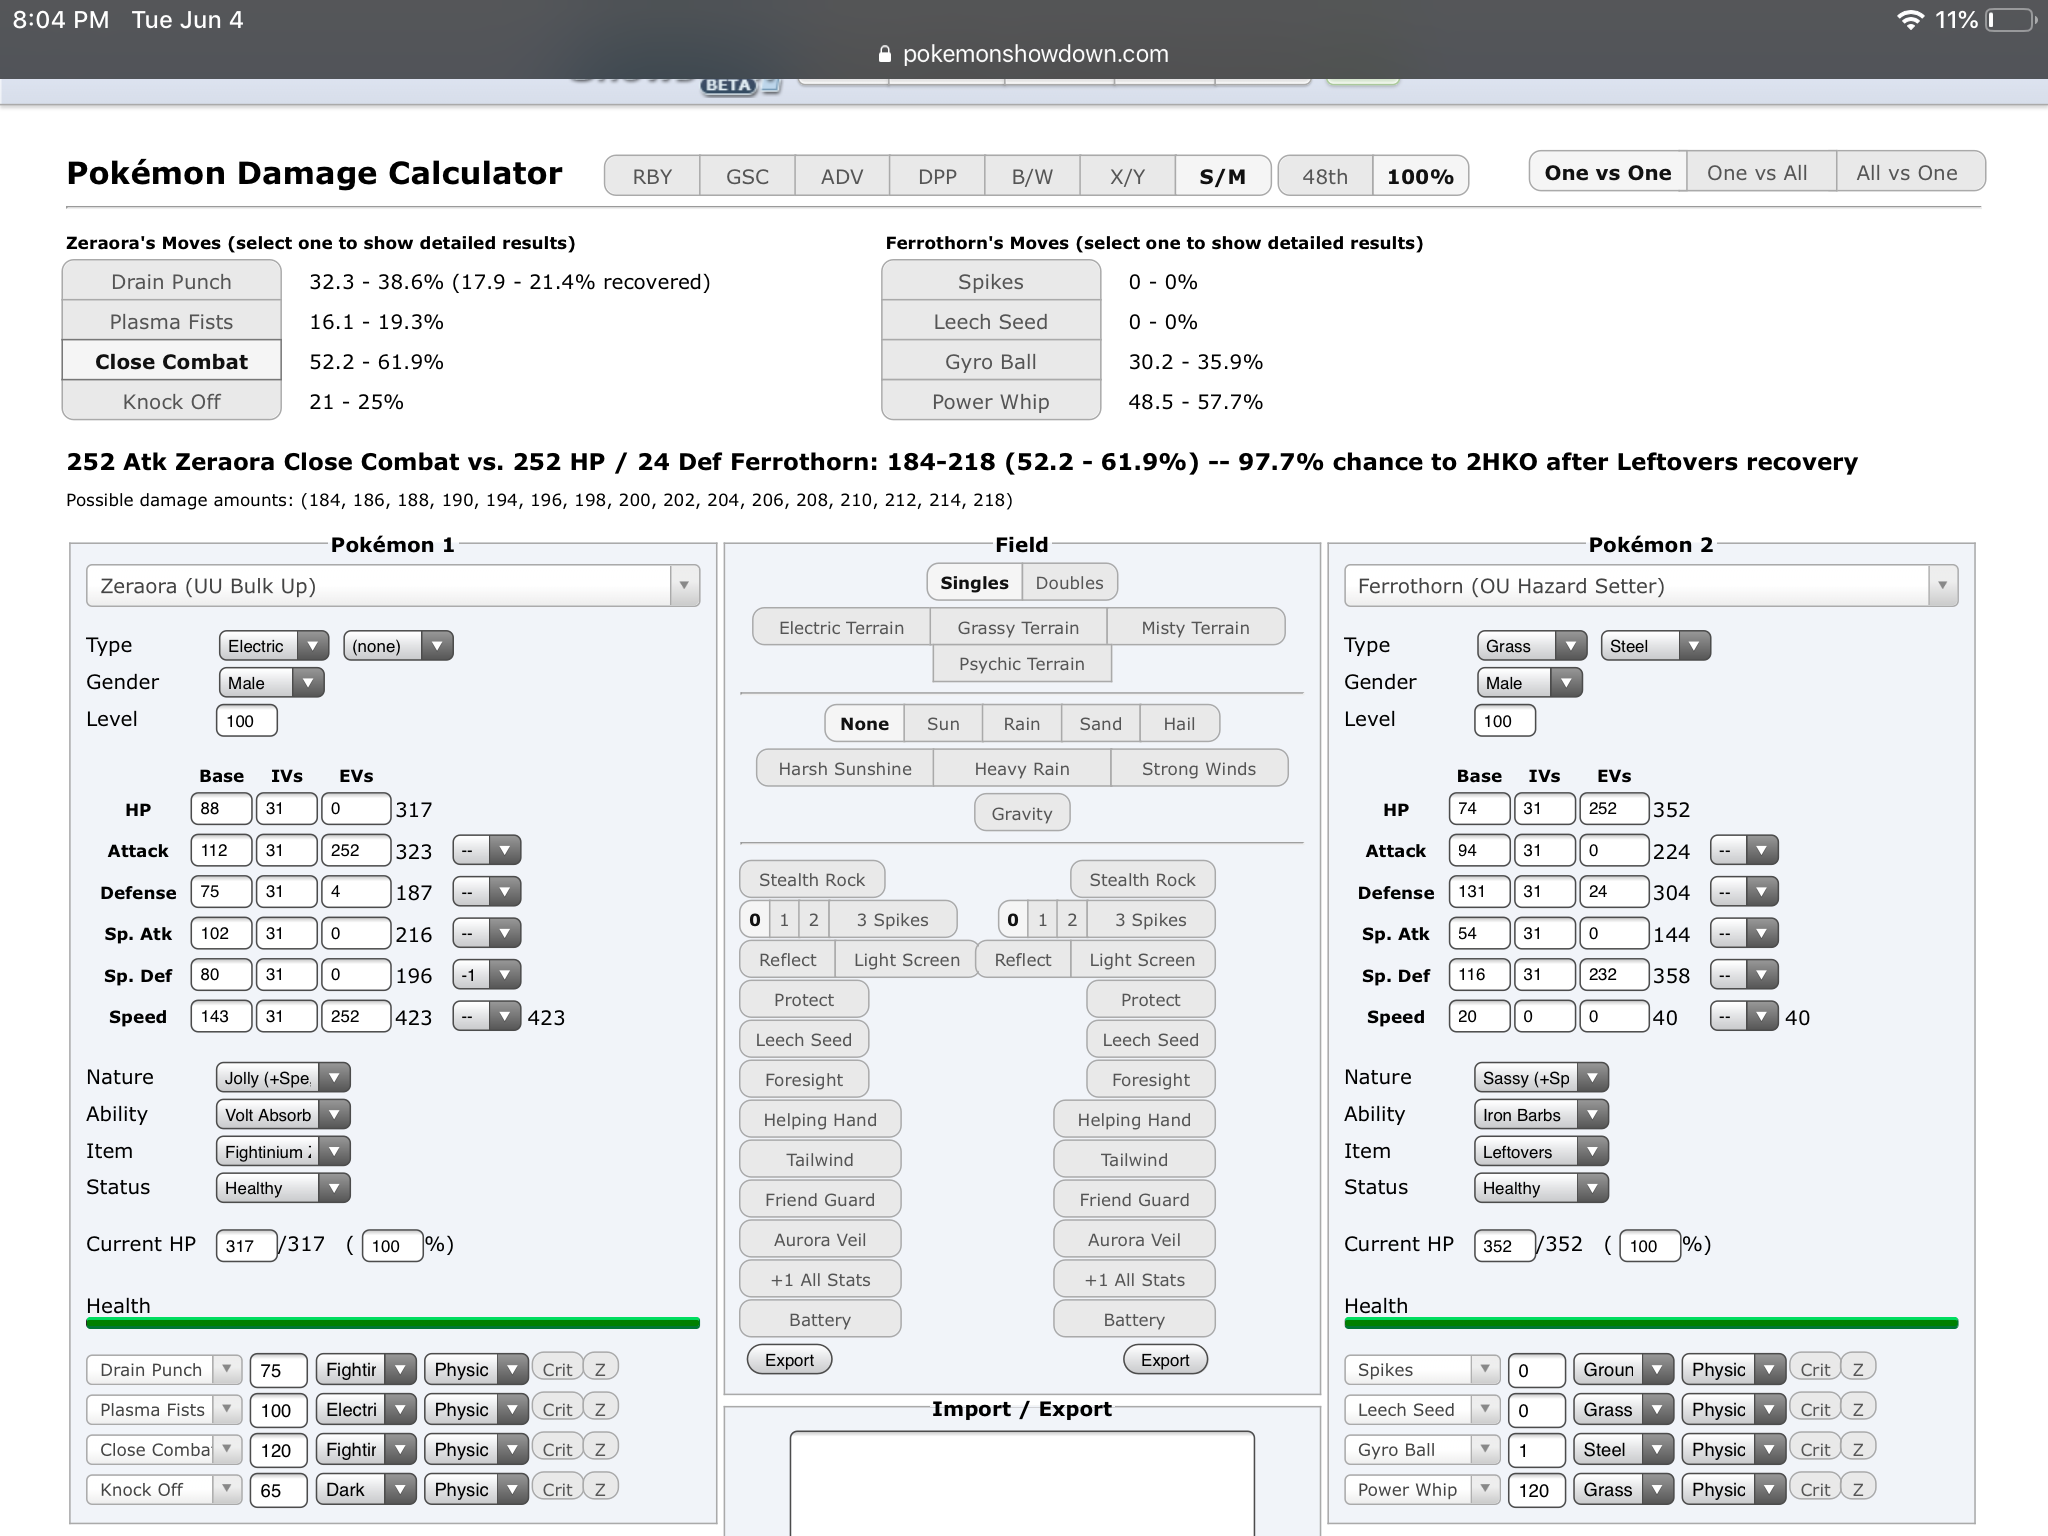This screenshot has width=2048, height=1536.
Task: Enable Electric Terrain
Action: coord(841,627)
